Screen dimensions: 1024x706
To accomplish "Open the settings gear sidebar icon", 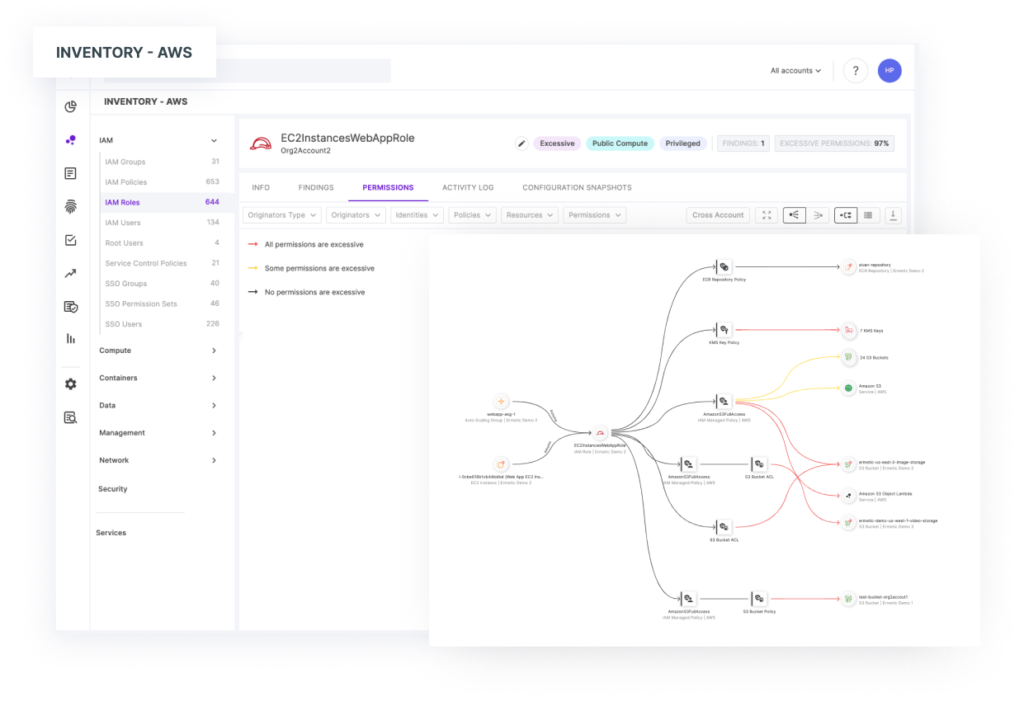I will (71, 384).
